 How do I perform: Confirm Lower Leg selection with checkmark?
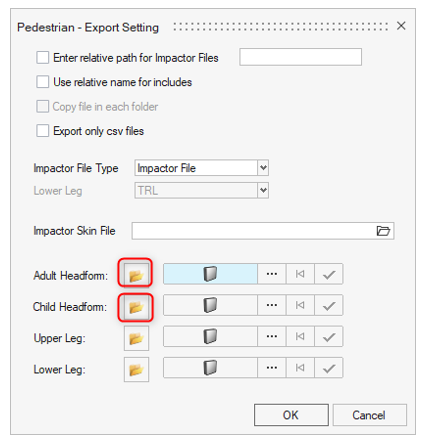[329, 368]
